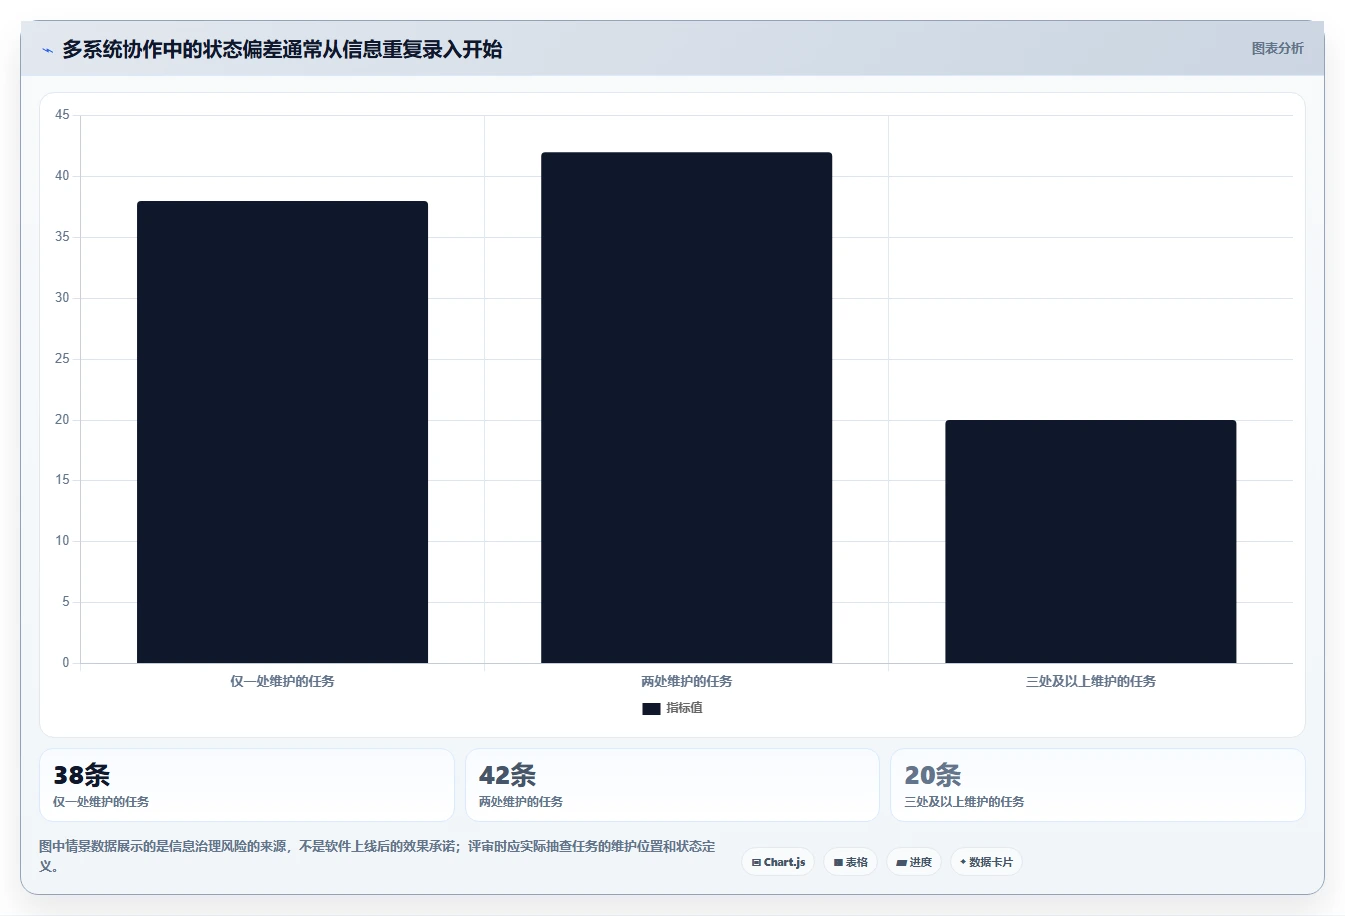This screenshot has width=1345, height=916.
Task: Click the lightning icon beside the title
Action: [47, 50]
